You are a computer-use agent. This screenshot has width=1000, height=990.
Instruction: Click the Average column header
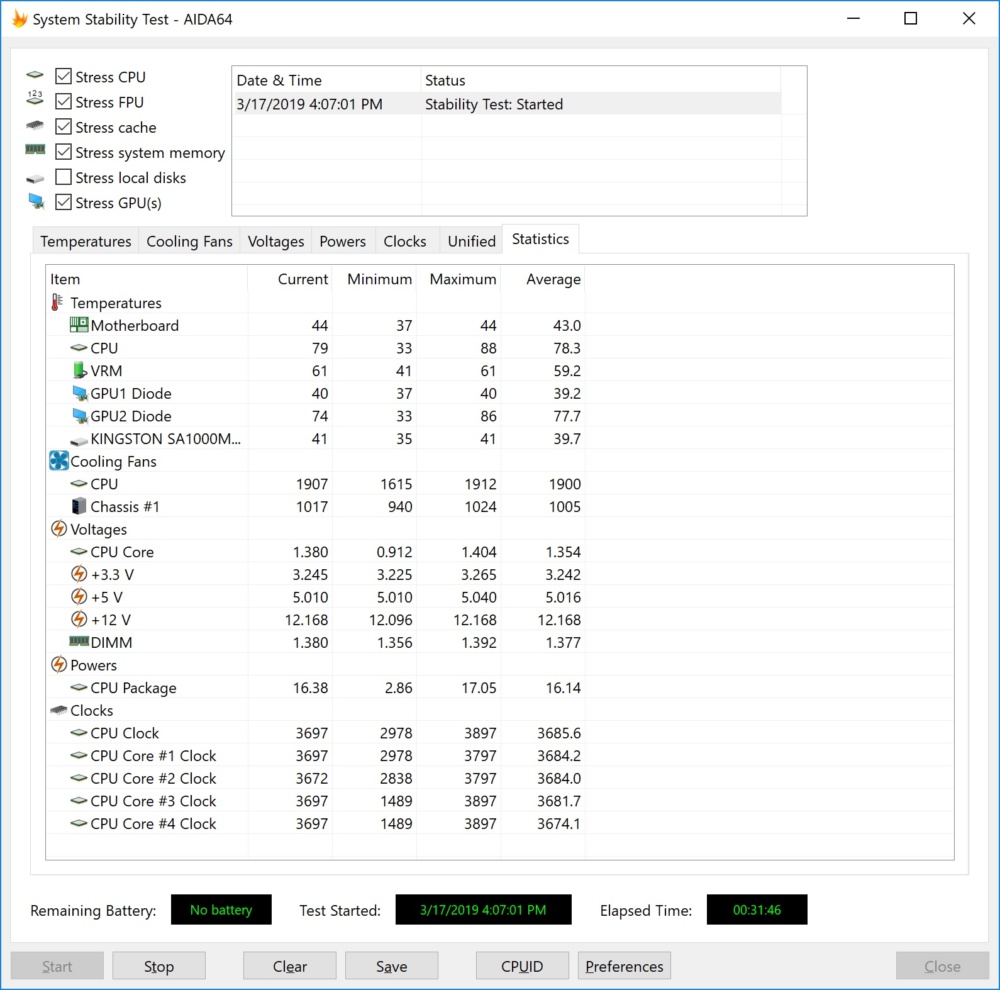tap(543, 279)
